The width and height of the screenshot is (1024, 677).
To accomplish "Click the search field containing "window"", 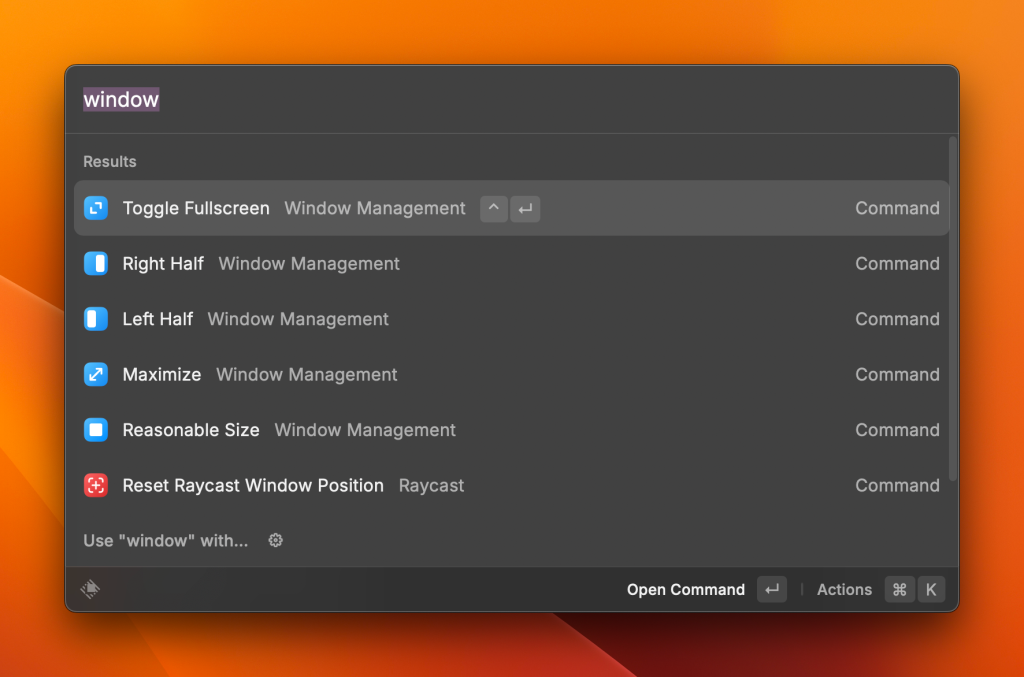I will (500, 100).
